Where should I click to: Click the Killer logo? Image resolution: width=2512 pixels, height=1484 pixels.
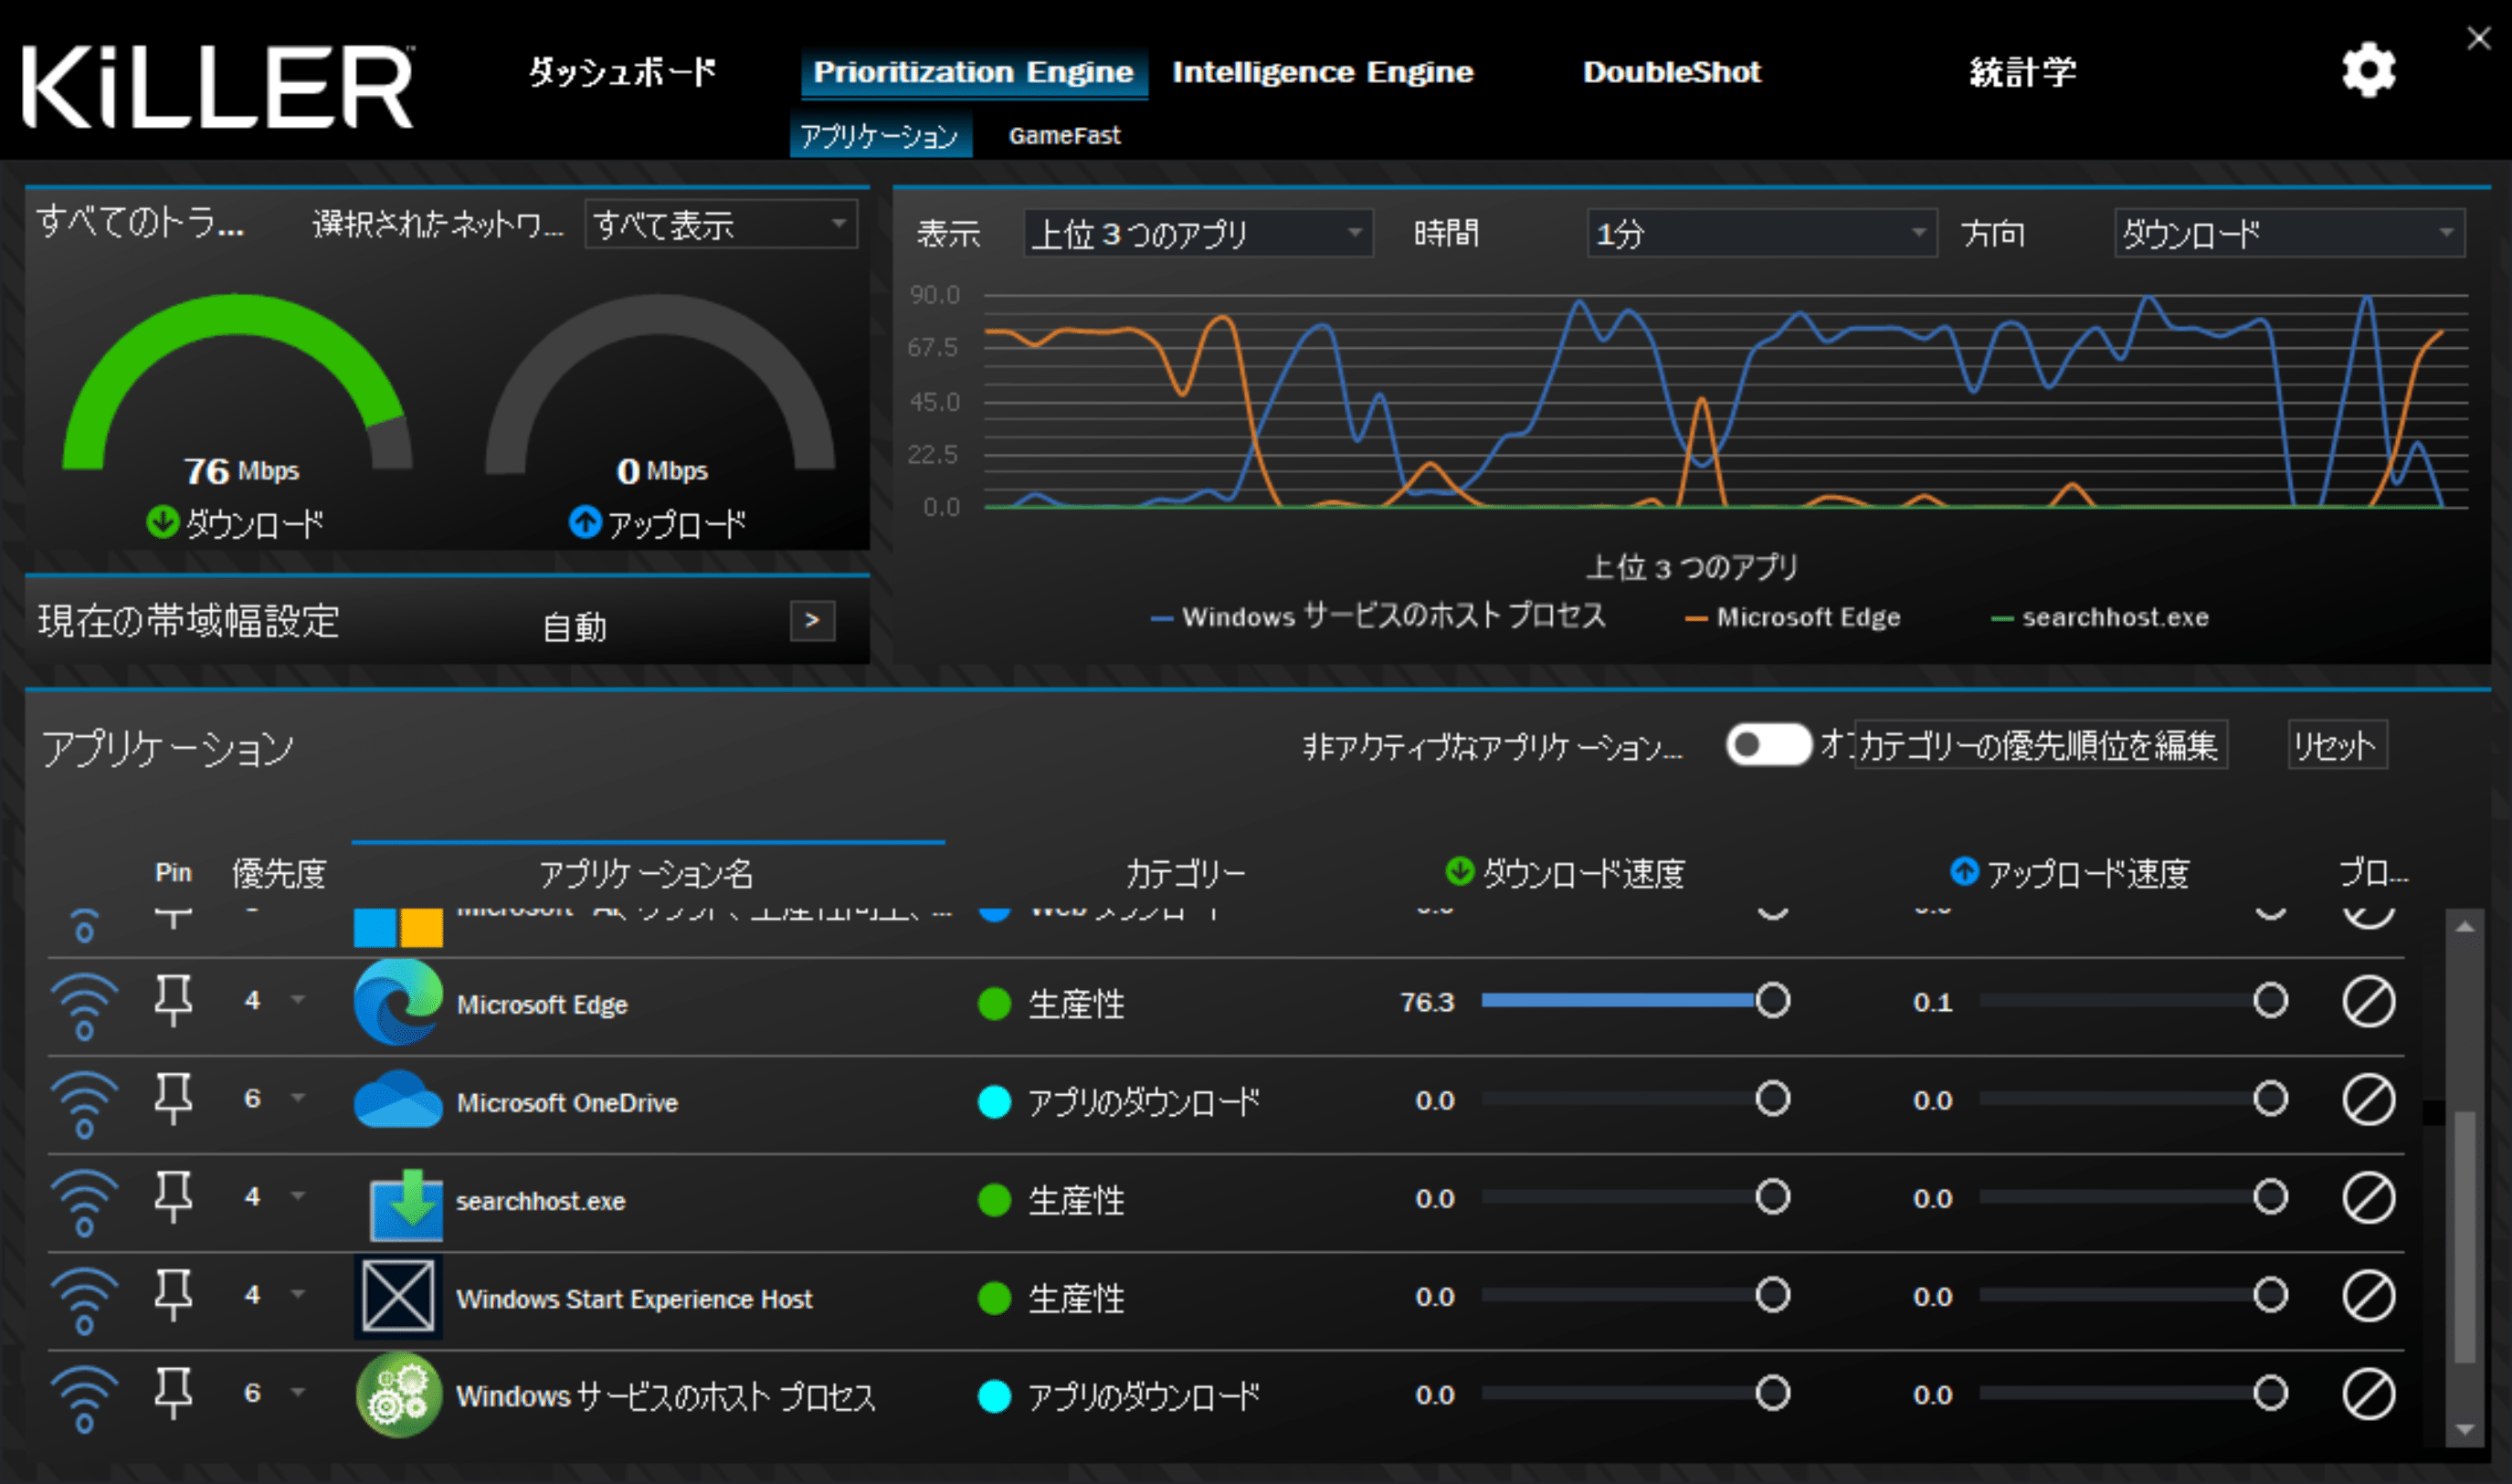tap(217, 87)
